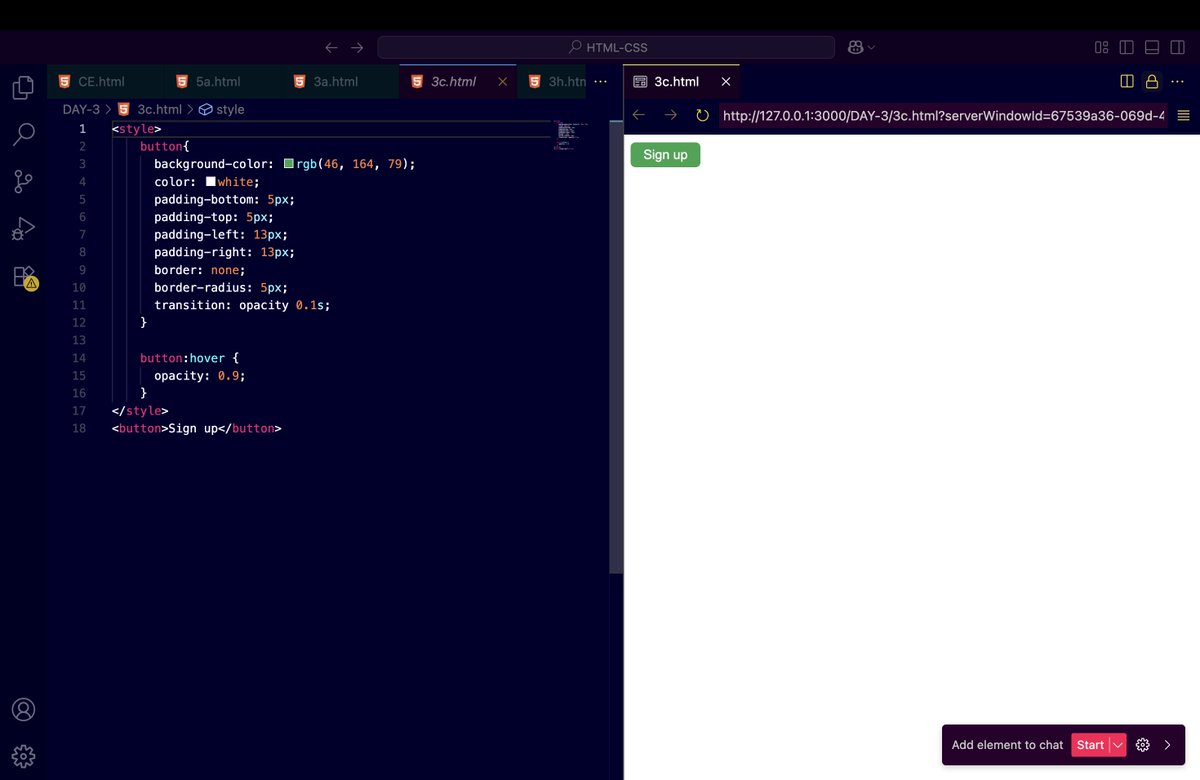Image resolution: width=1200 pixels, height=780 pixels.
Task: Open the preview hamburger menu
Action: coord(1184,115)
